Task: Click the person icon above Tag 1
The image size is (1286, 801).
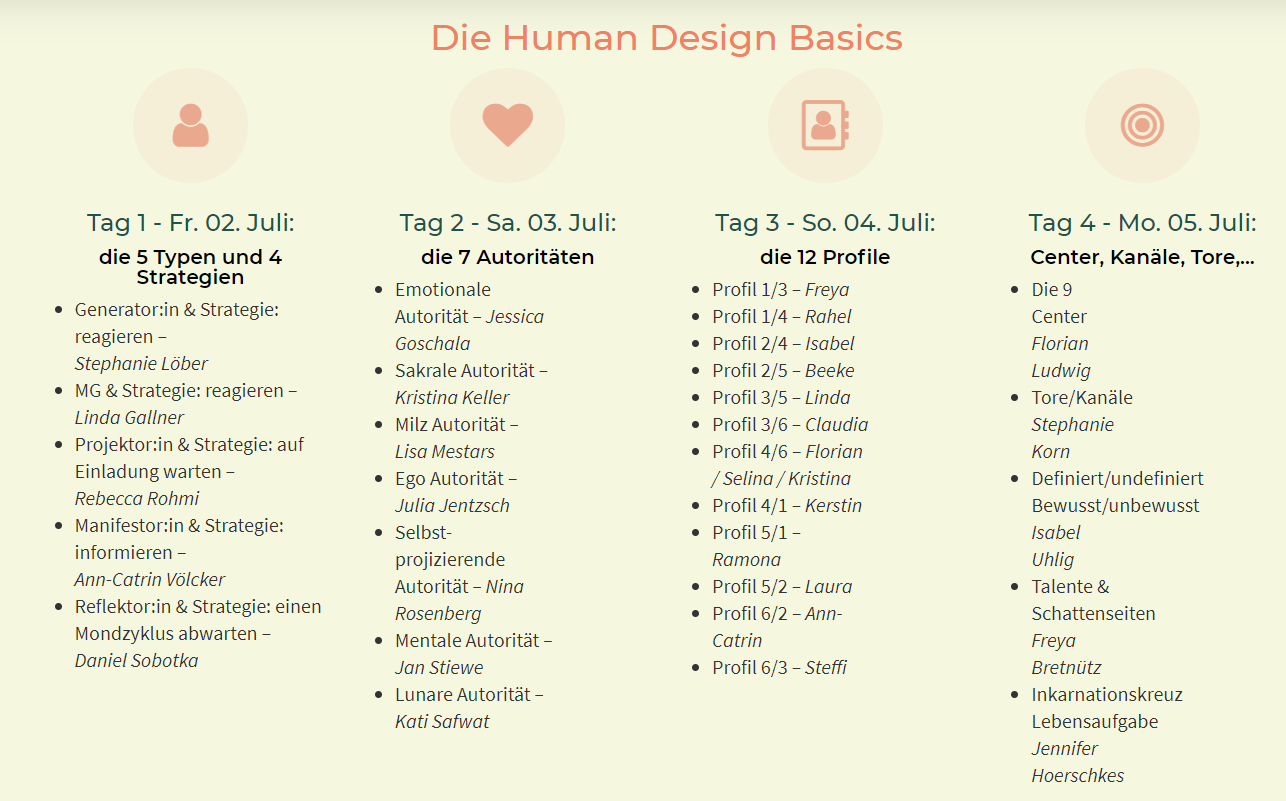Action: click(190, 126)
